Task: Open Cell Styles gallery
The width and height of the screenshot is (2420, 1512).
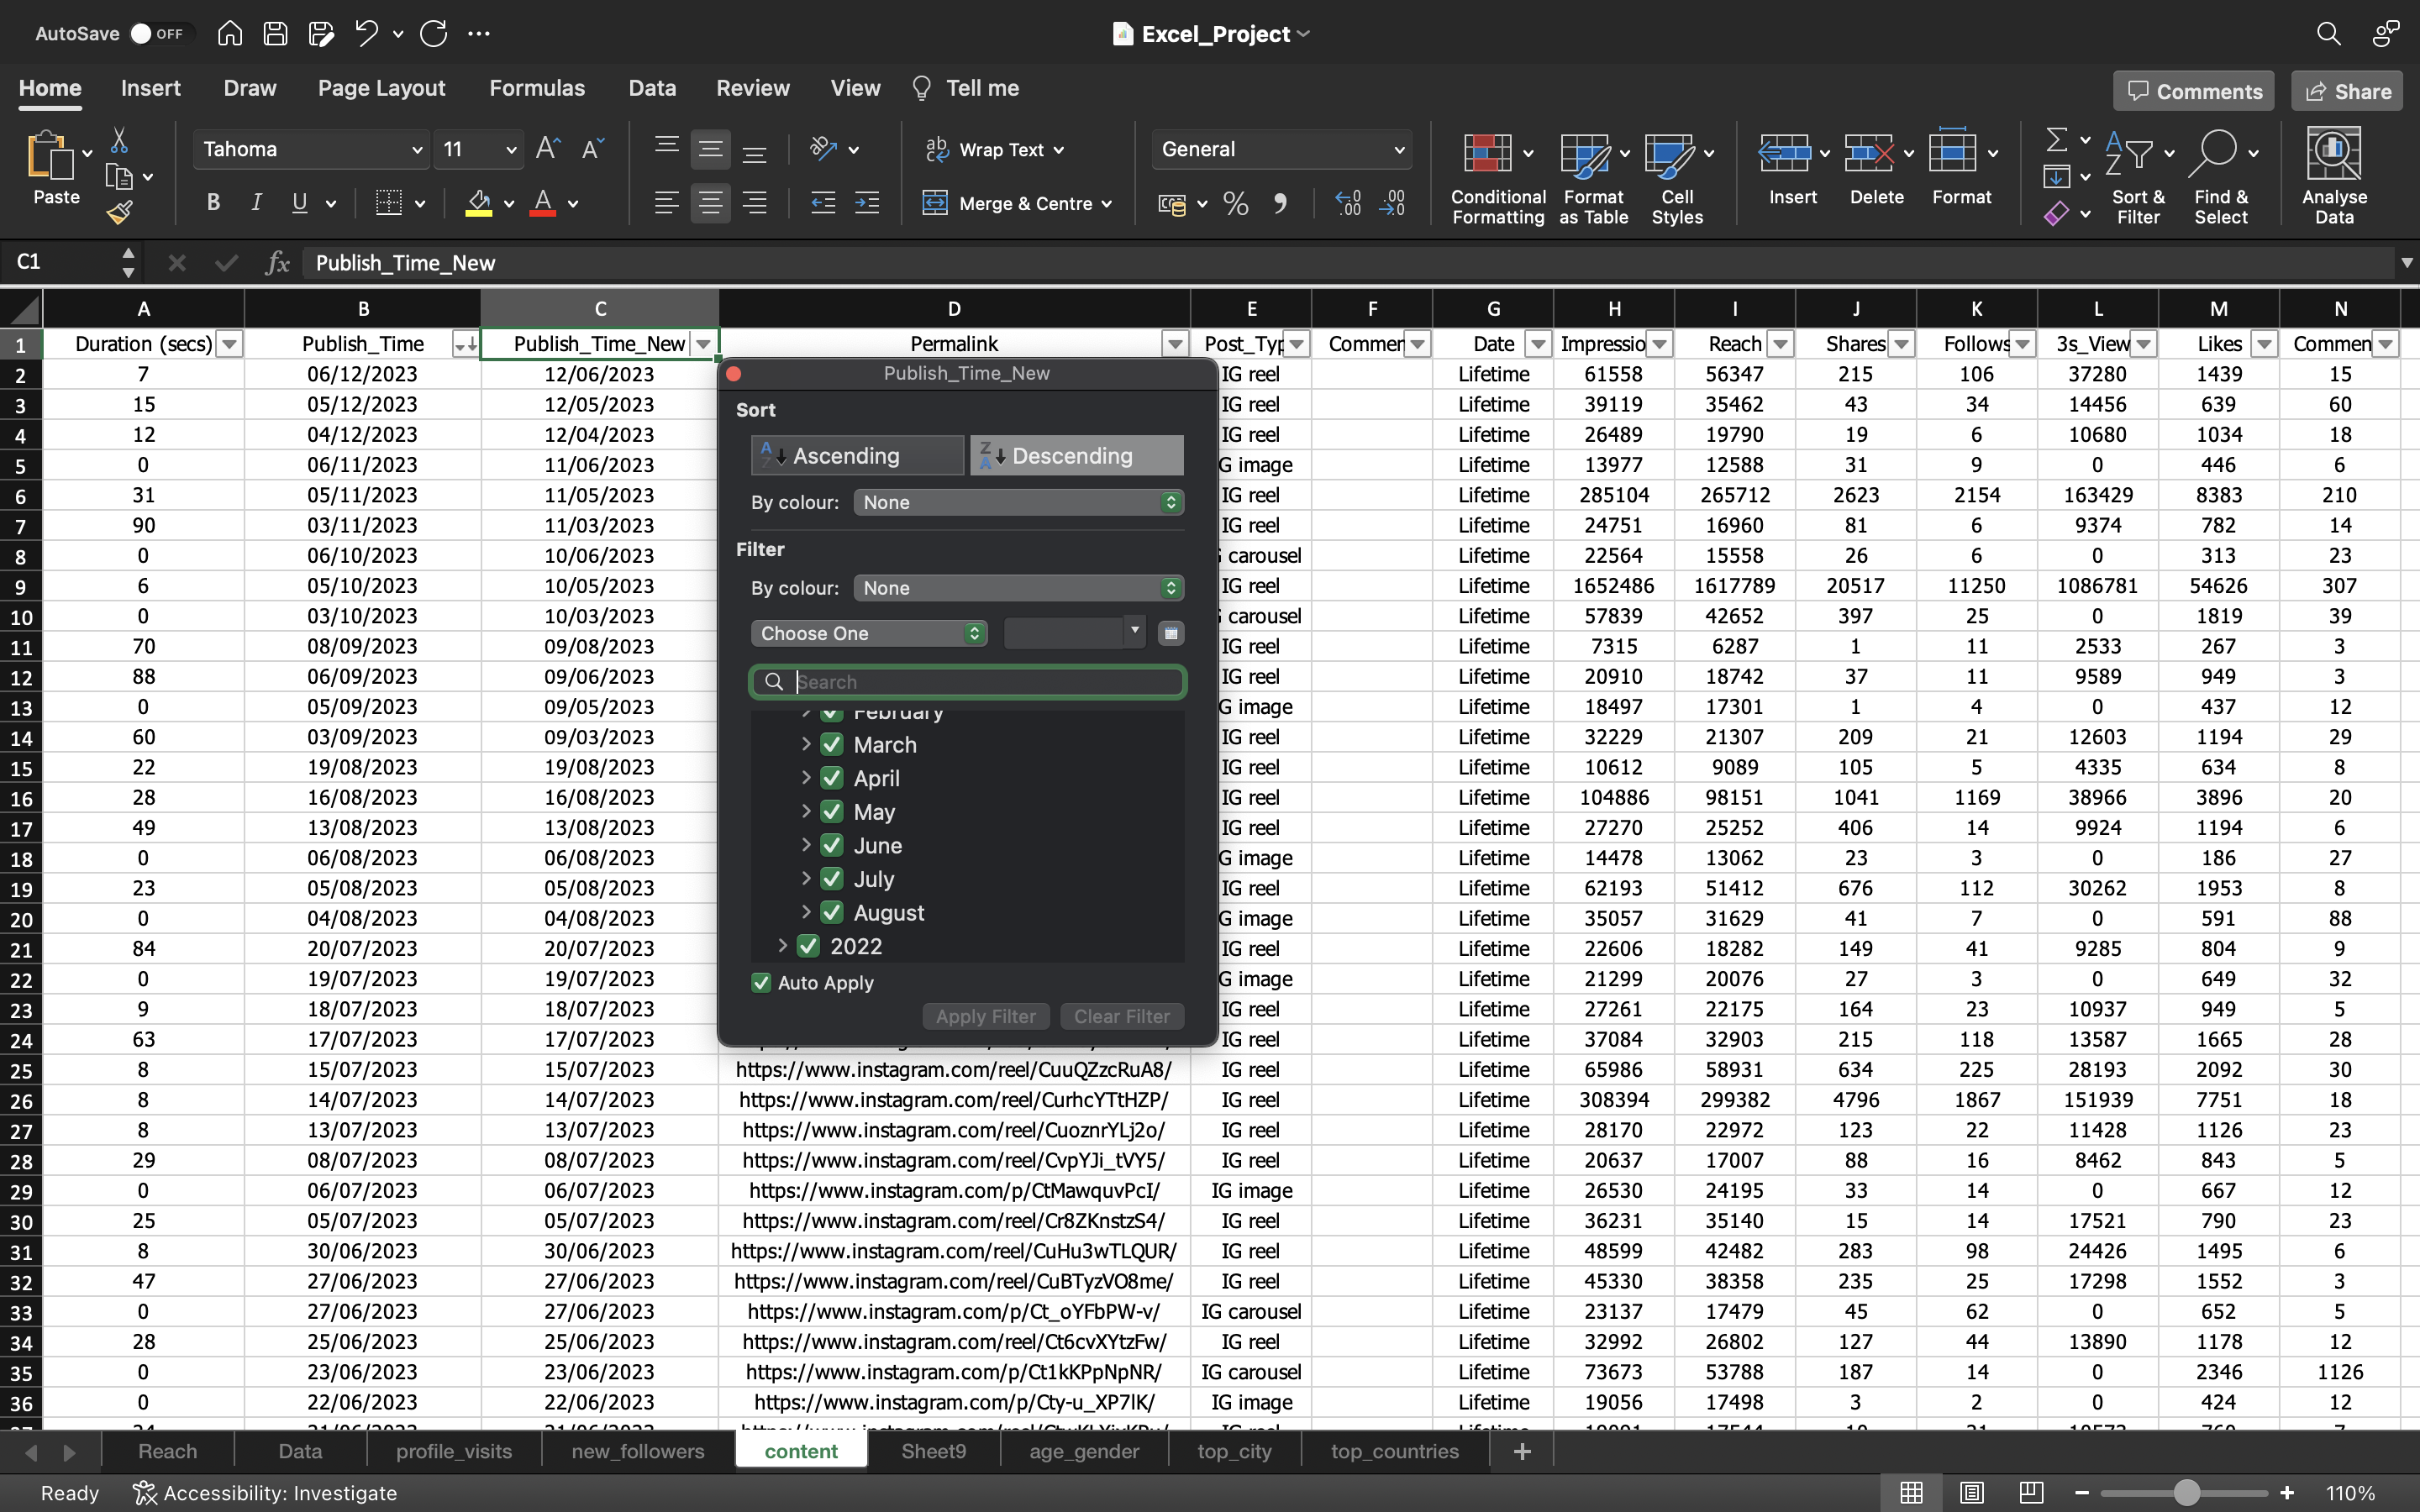Action: point(1677,178)
